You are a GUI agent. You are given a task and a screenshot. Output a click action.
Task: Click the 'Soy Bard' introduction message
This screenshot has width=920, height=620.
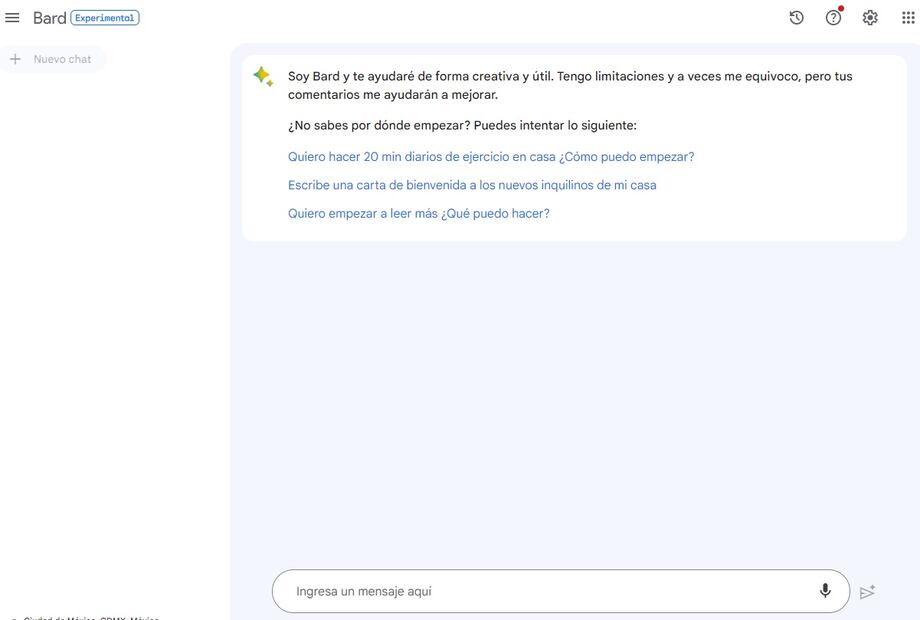[x=570, y=85]
